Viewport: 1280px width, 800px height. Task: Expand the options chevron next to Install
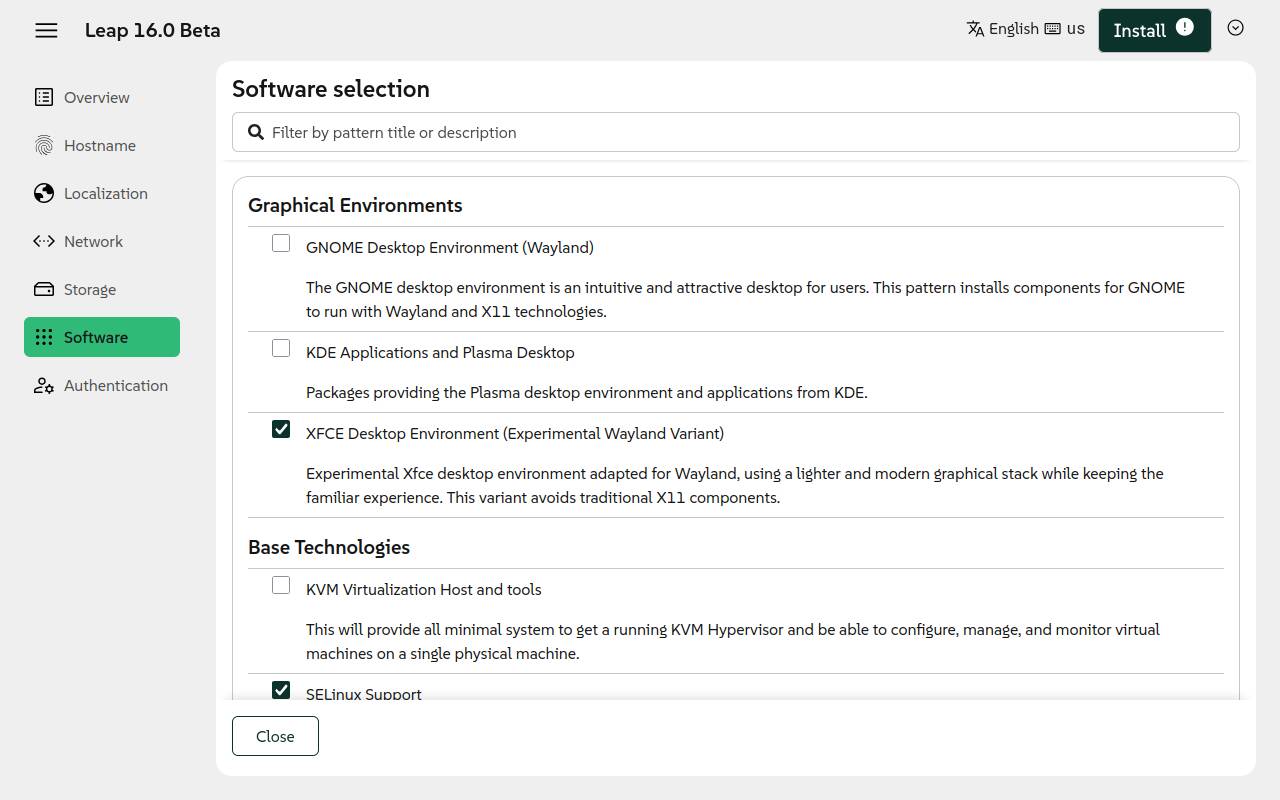pos(1236,28)
